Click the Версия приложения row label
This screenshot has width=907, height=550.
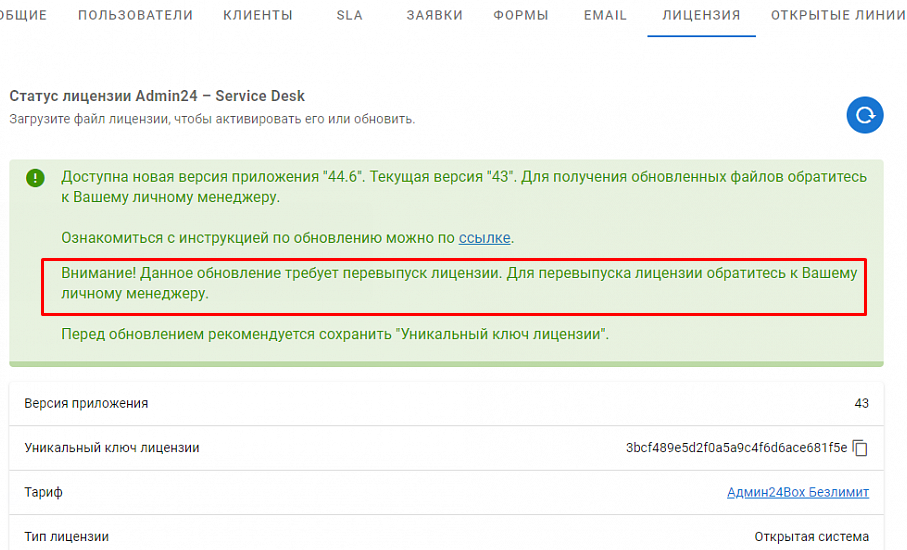click(86, 404)
